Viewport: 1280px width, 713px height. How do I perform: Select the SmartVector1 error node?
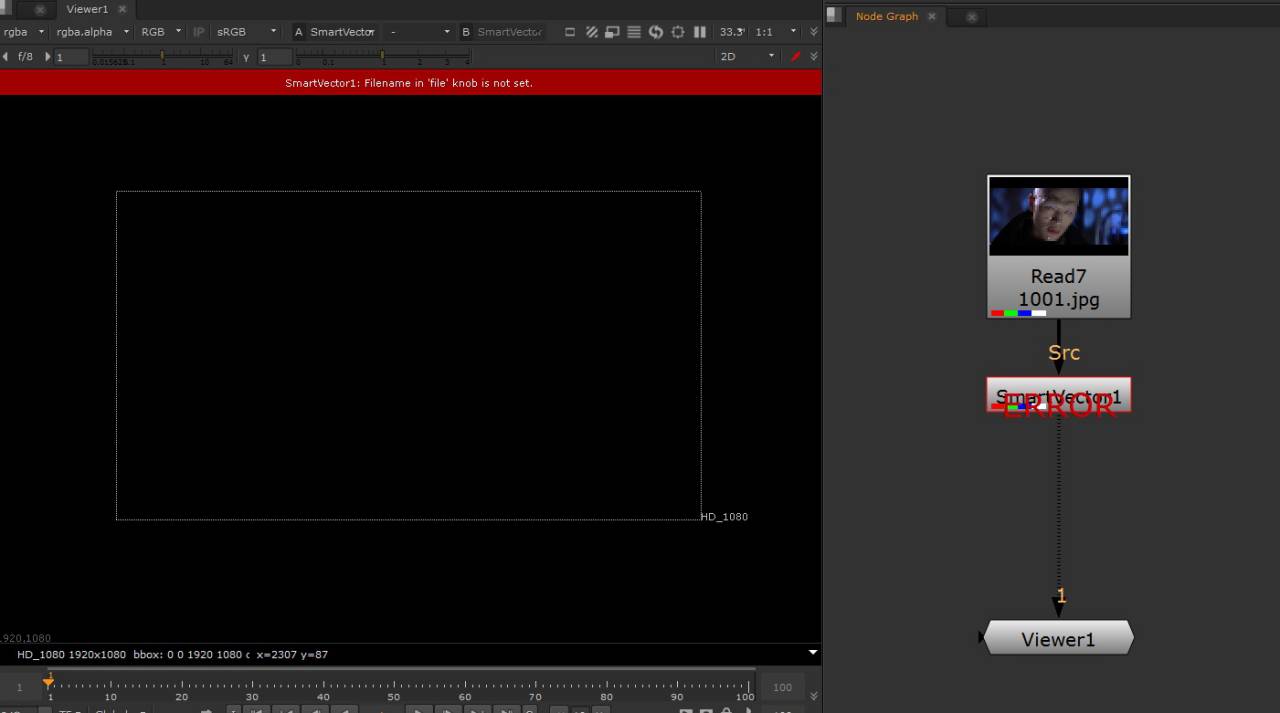1059,395
